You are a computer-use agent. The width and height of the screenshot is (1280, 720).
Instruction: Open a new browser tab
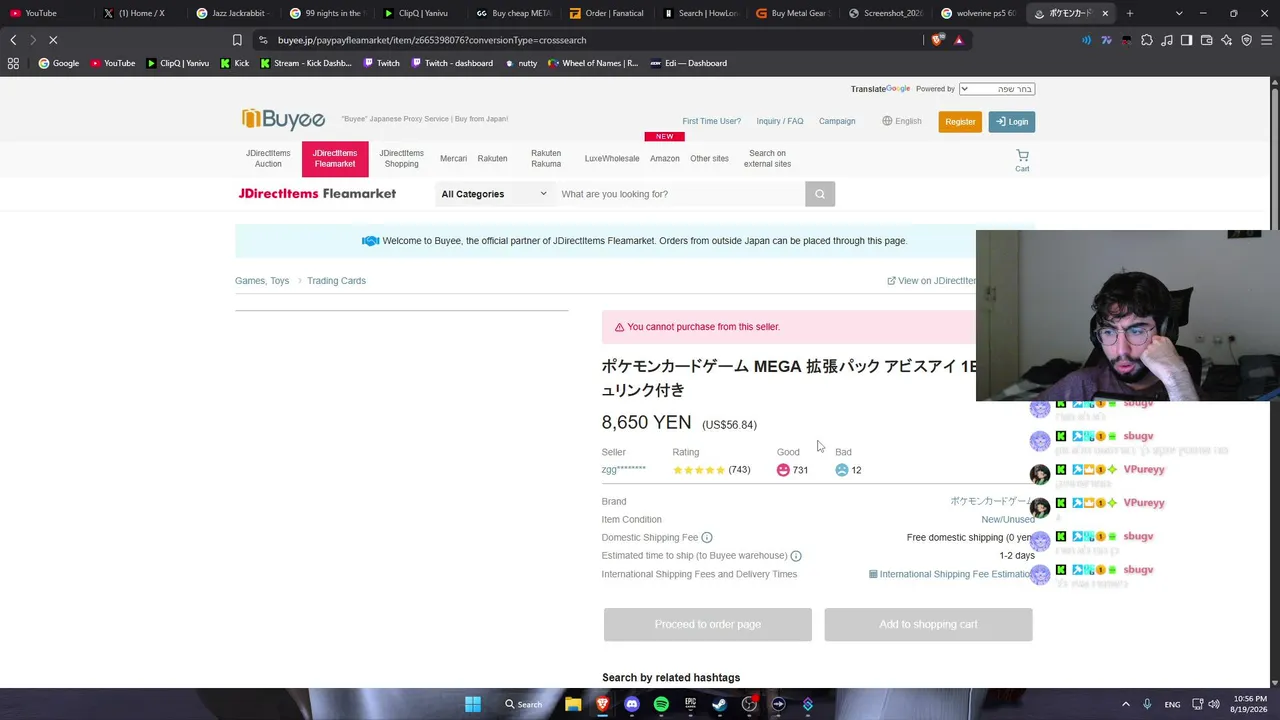(1130, 13)
